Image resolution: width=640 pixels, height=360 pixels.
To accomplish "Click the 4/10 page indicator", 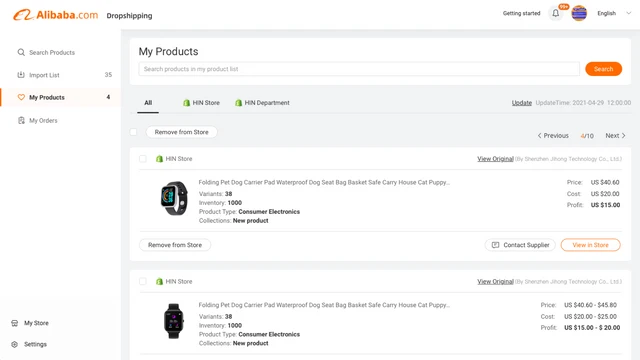I will (587, 136).
